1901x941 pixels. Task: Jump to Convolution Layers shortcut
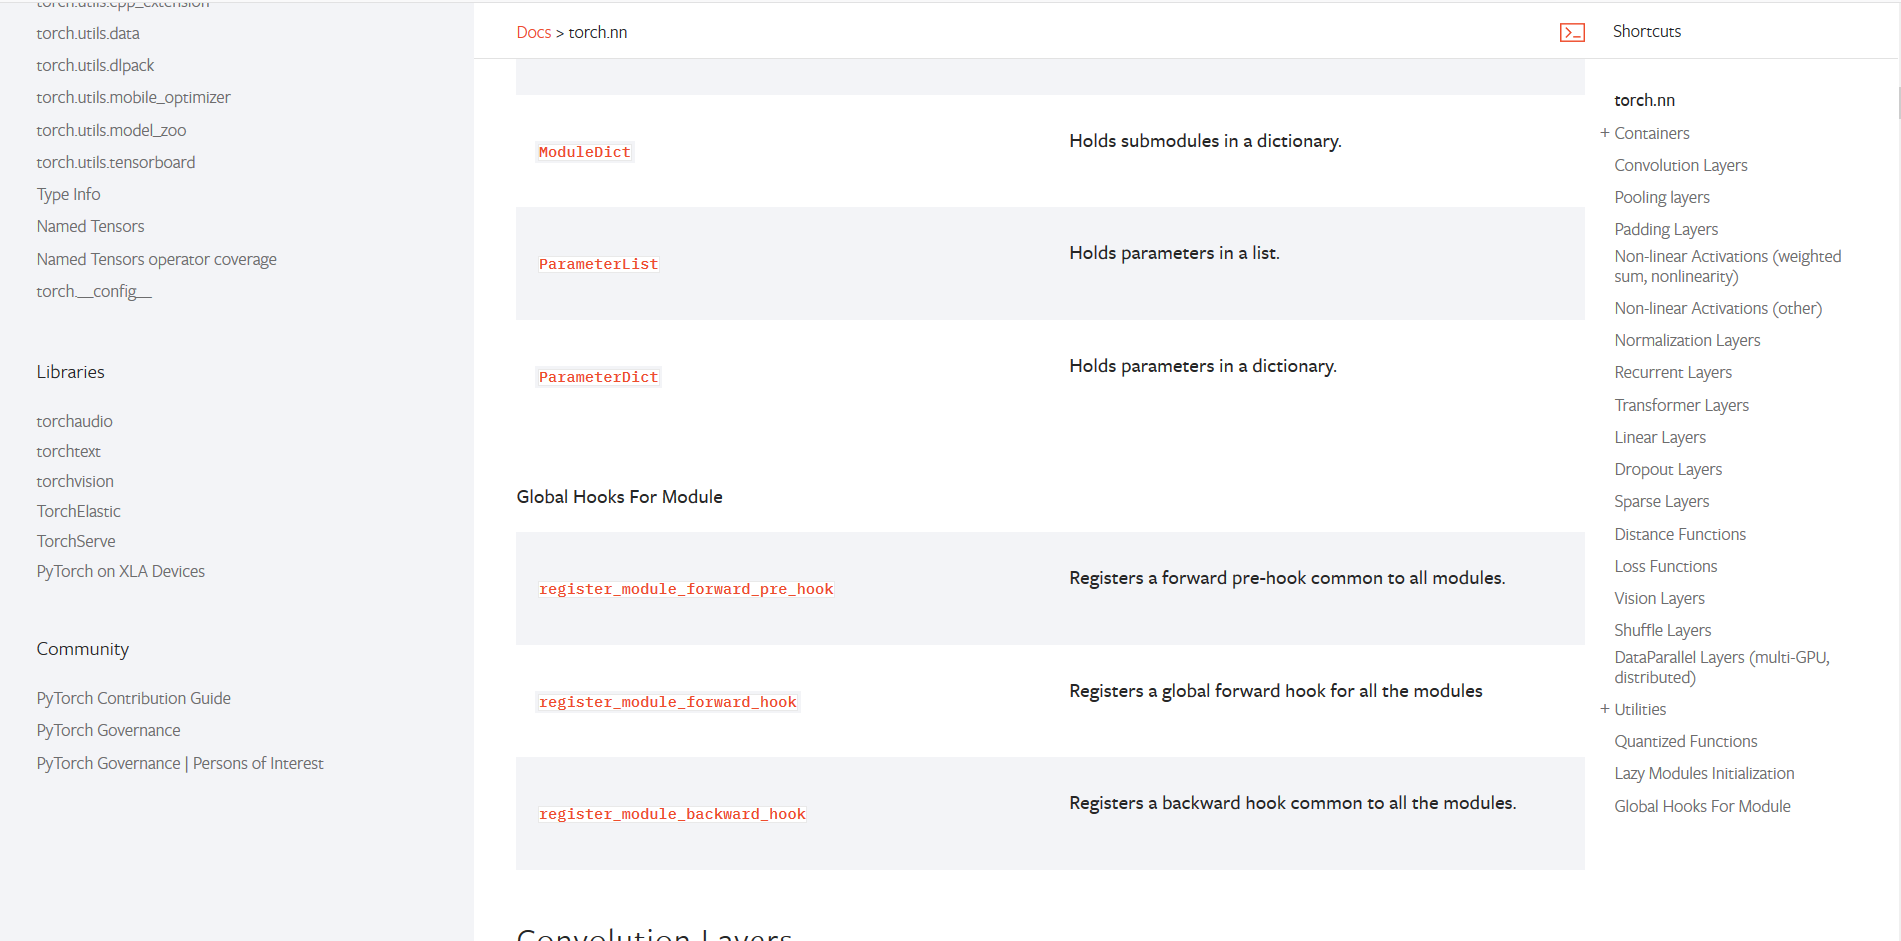point(1680,165)
